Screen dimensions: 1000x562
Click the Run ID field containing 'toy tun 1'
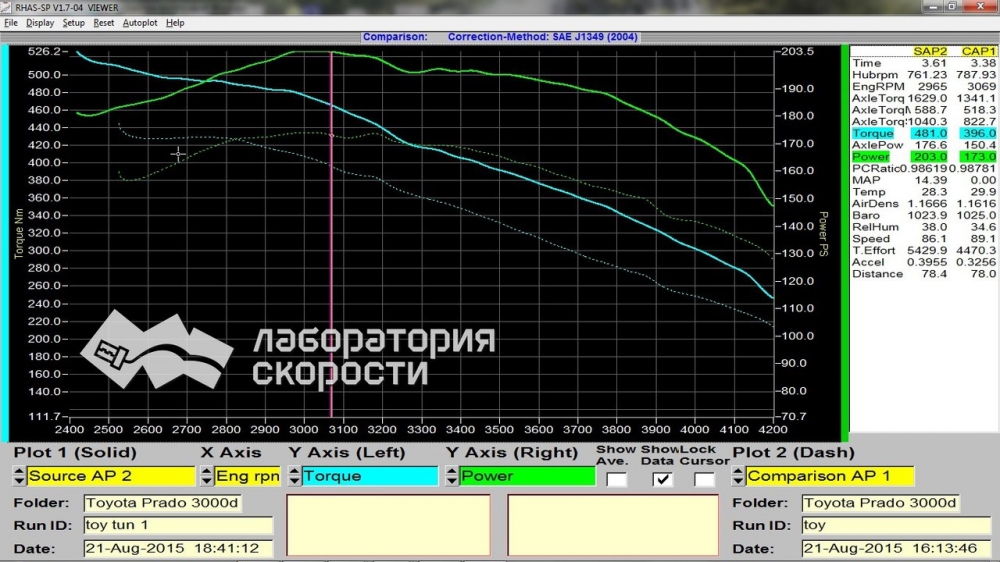coord(177,525)
